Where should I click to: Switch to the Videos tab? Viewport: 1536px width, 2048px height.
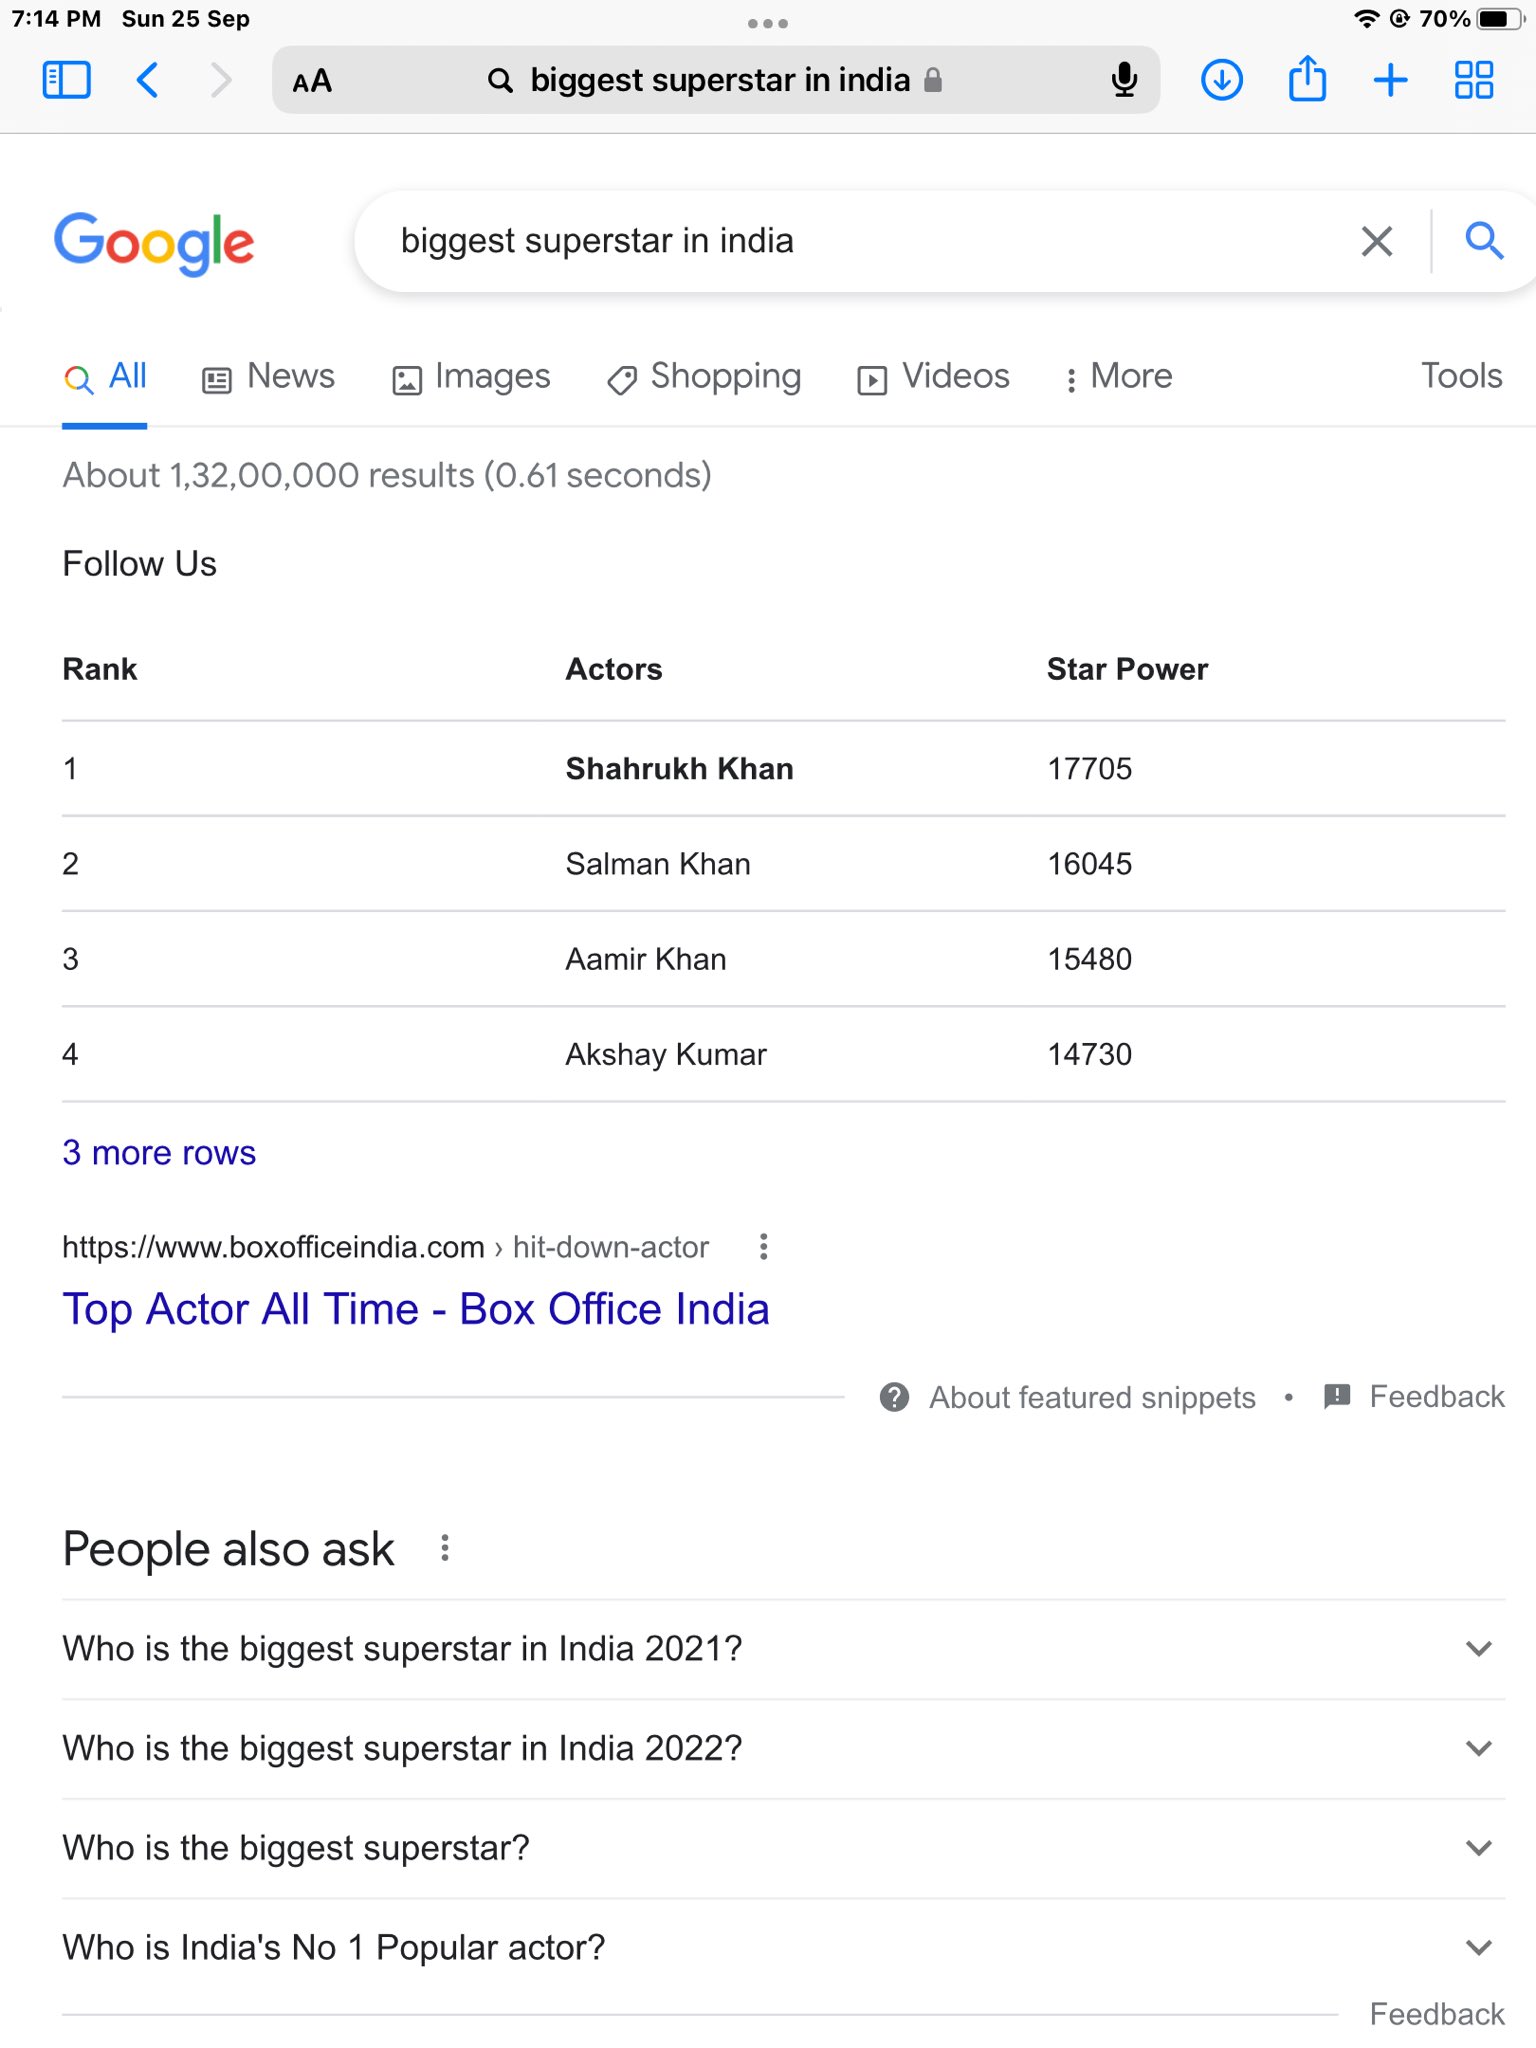(x=933, y=377)
